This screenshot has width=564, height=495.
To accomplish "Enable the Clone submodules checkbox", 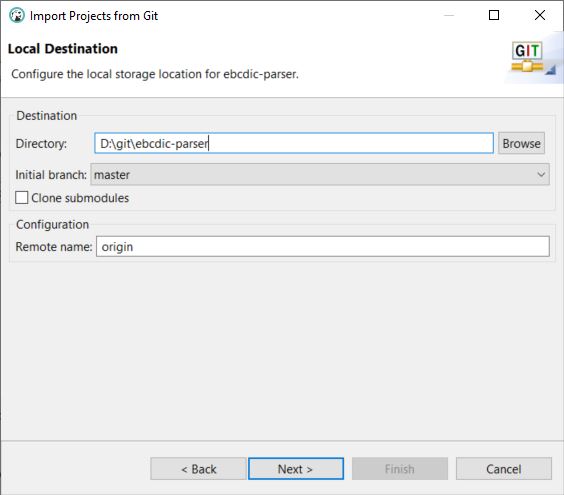I will [22, 197].
